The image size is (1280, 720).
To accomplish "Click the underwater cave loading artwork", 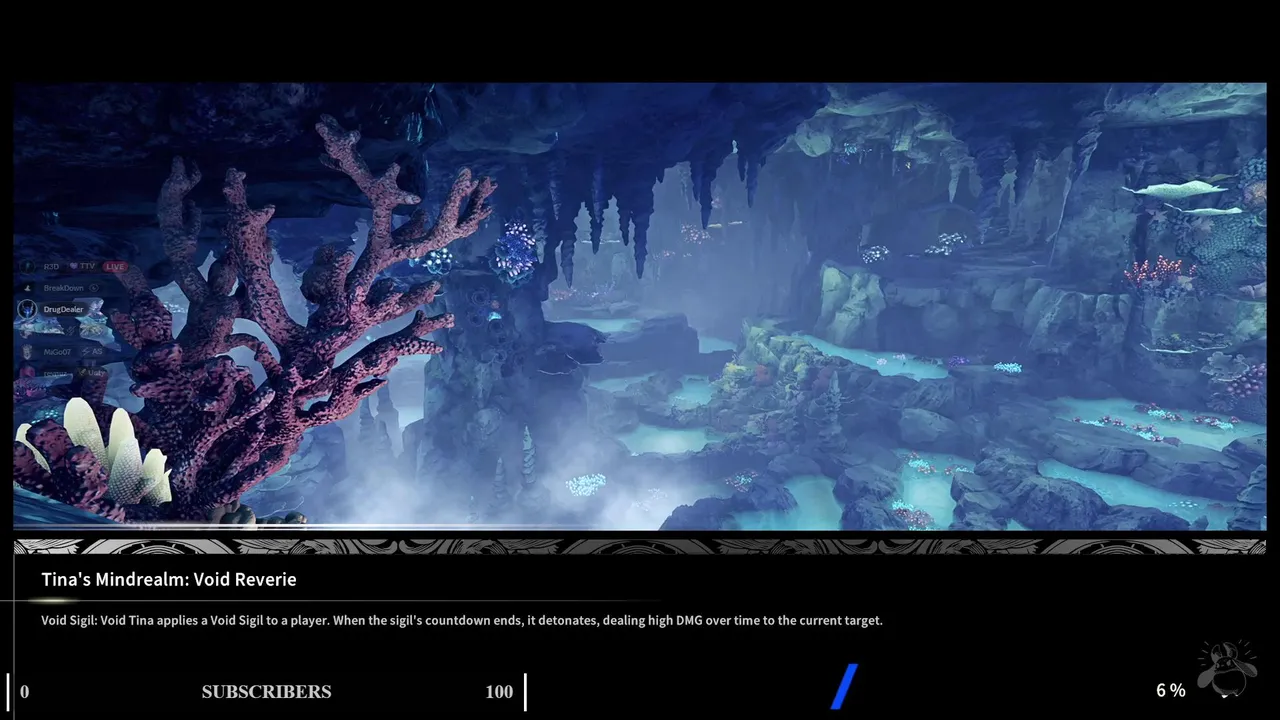I will click(640, 306).
